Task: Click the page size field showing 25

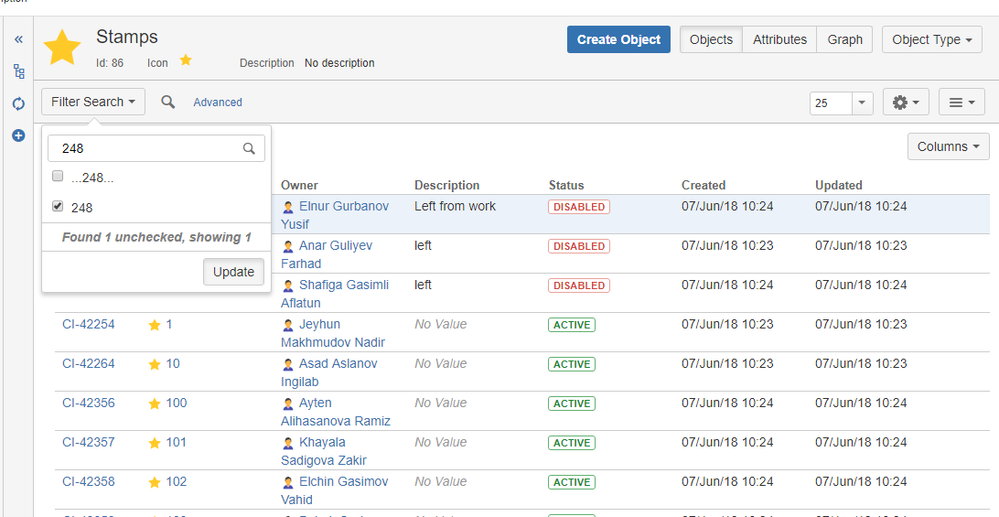Action: pyautogui.click(x=831, y=103)
